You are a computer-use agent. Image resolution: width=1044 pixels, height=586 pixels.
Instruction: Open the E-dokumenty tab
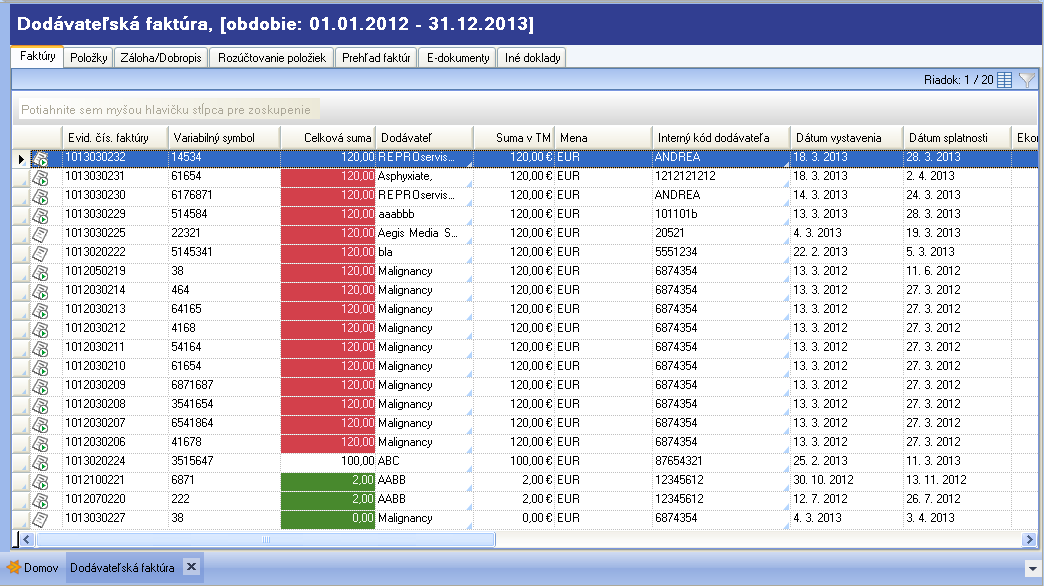coord(457,58)
